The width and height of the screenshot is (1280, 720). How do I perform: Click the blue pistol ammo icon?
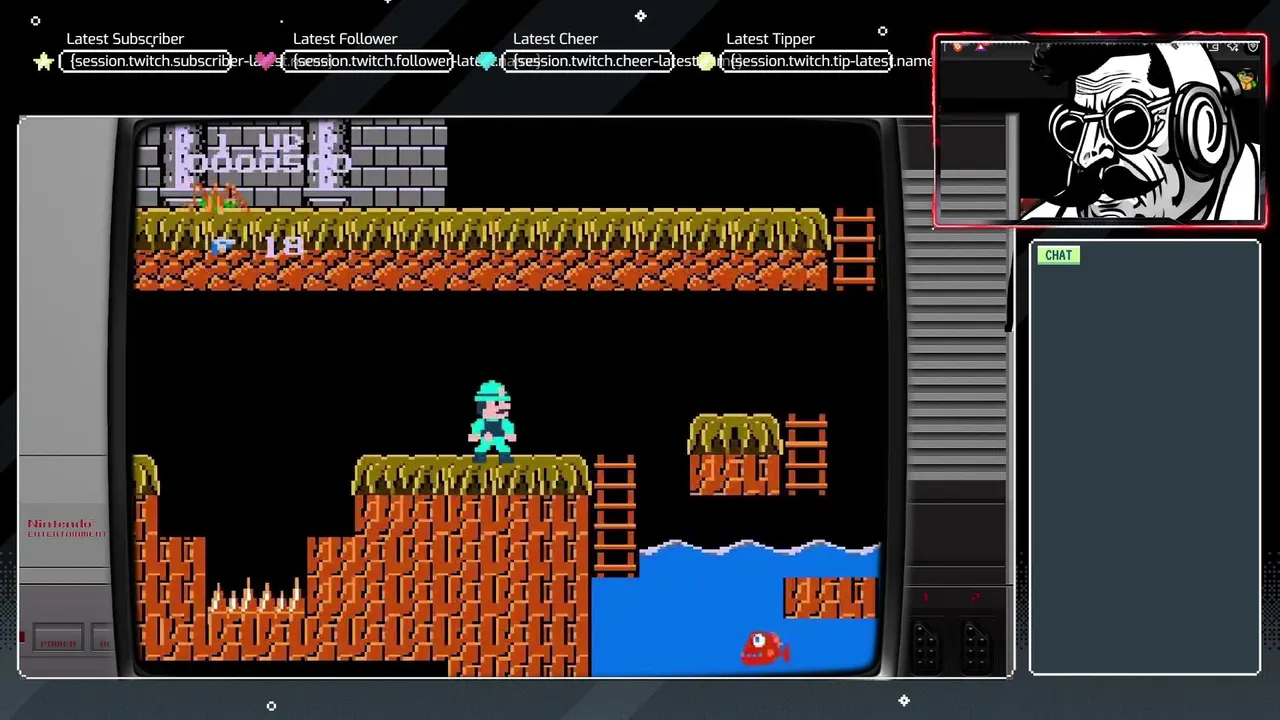click(222, 246)
